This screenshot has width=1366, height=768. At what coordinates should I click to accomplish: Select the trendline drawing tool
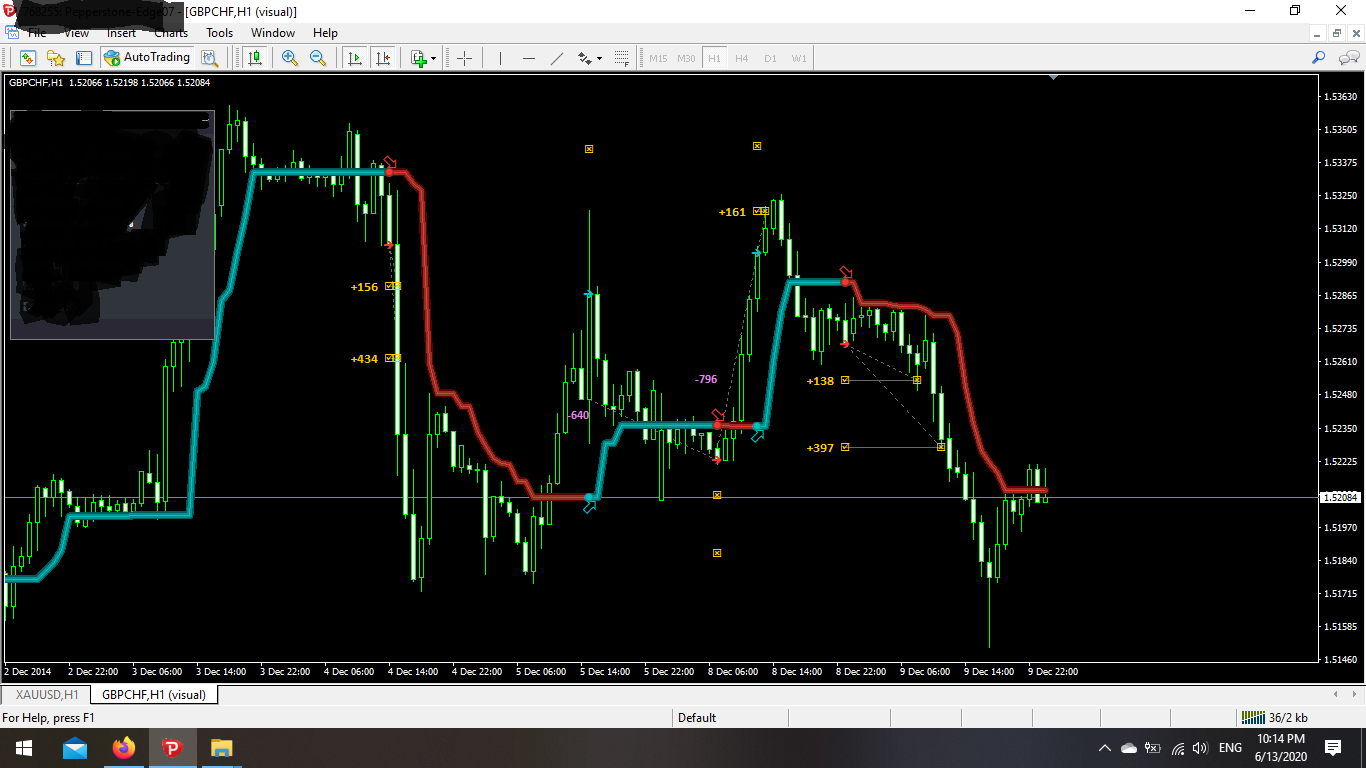557,58
